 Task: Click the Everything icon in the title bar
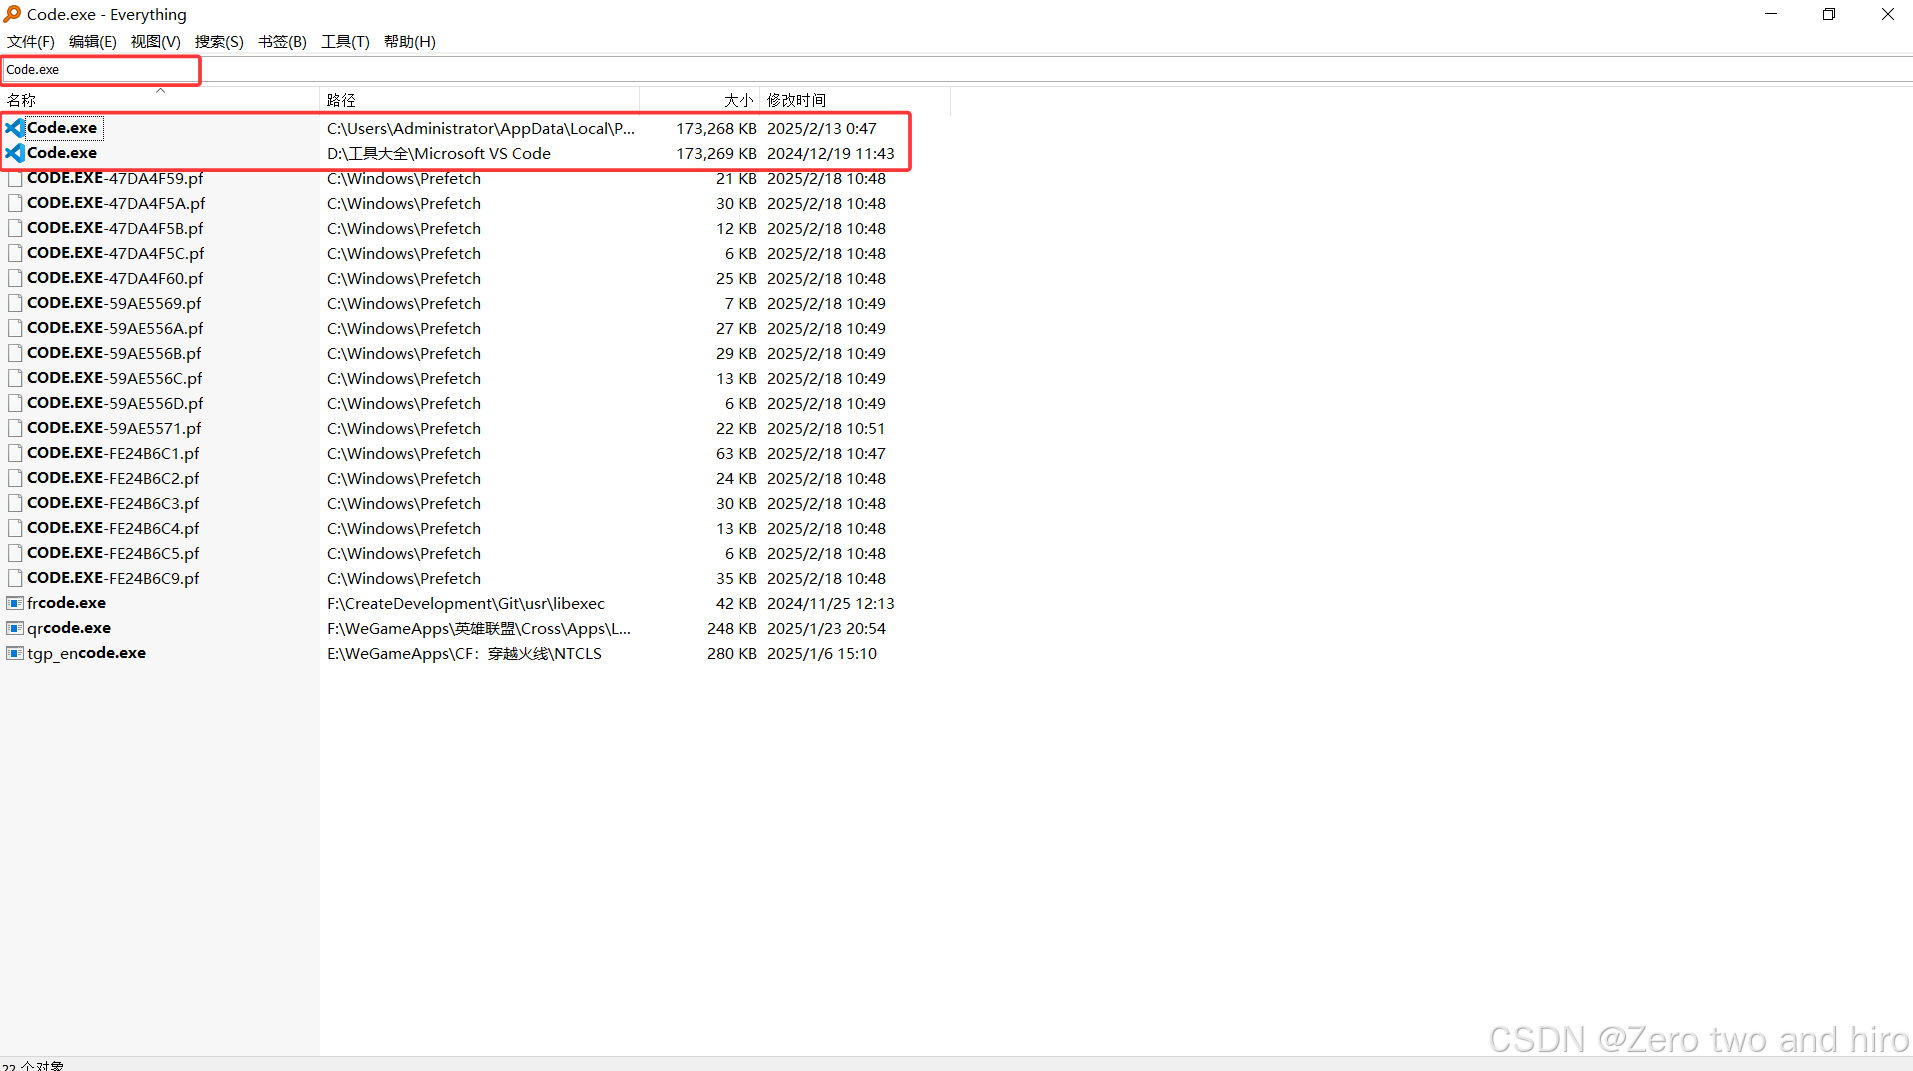(x=11, y=14)
